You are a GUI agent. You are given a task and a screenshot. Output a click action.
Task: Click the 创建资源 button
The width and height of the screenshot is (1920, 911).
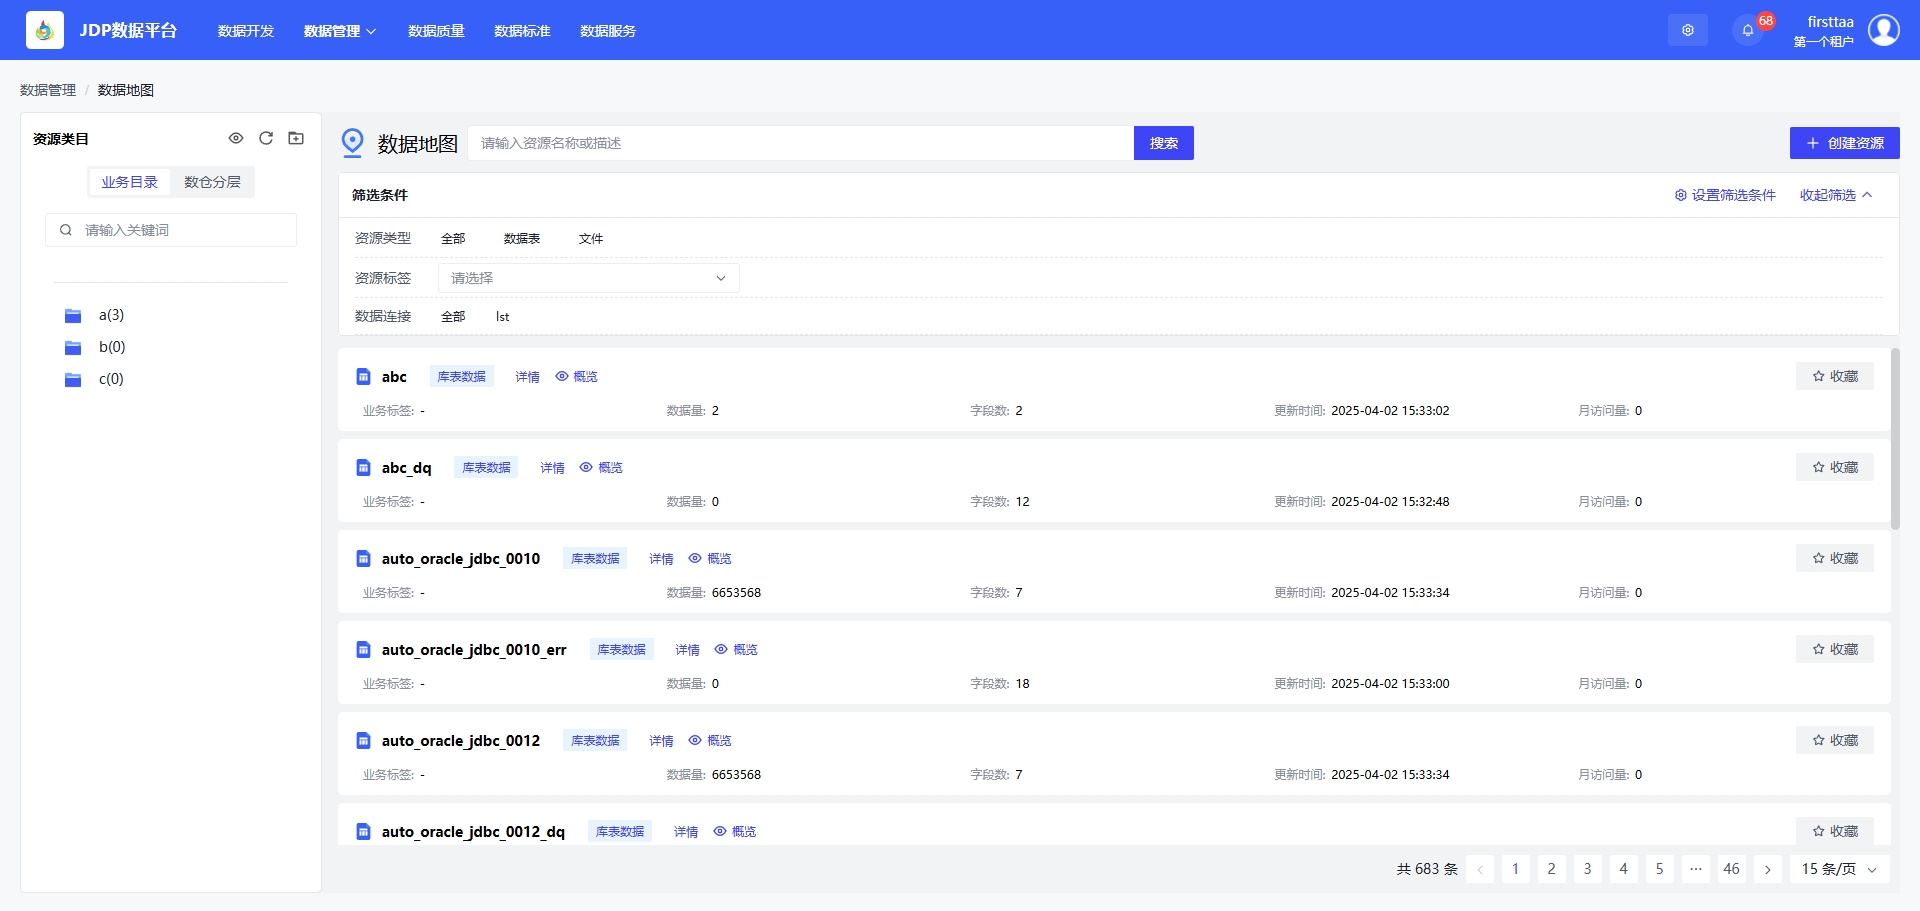1844,143
